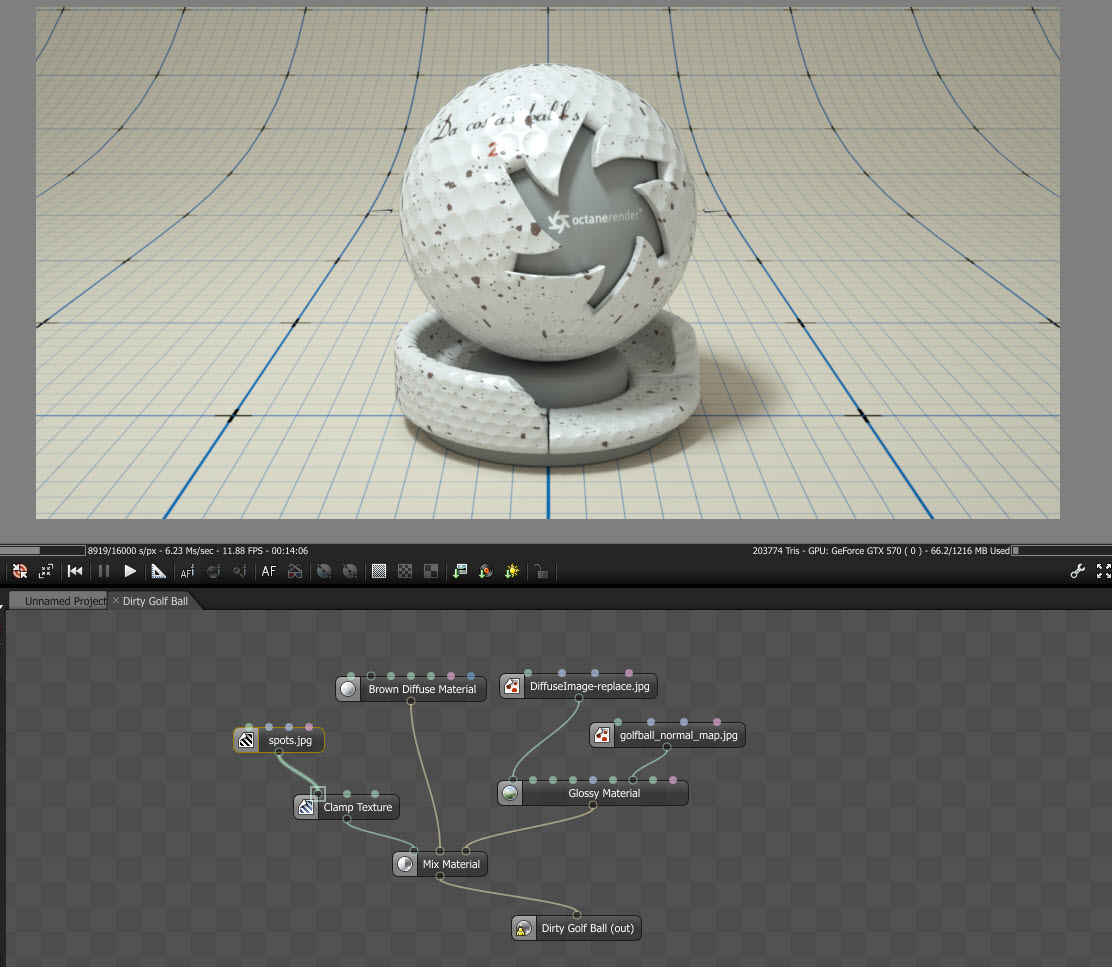Toggle the viewport lock padlock icon
The image size is (1112, 967).
coord(541,571)
